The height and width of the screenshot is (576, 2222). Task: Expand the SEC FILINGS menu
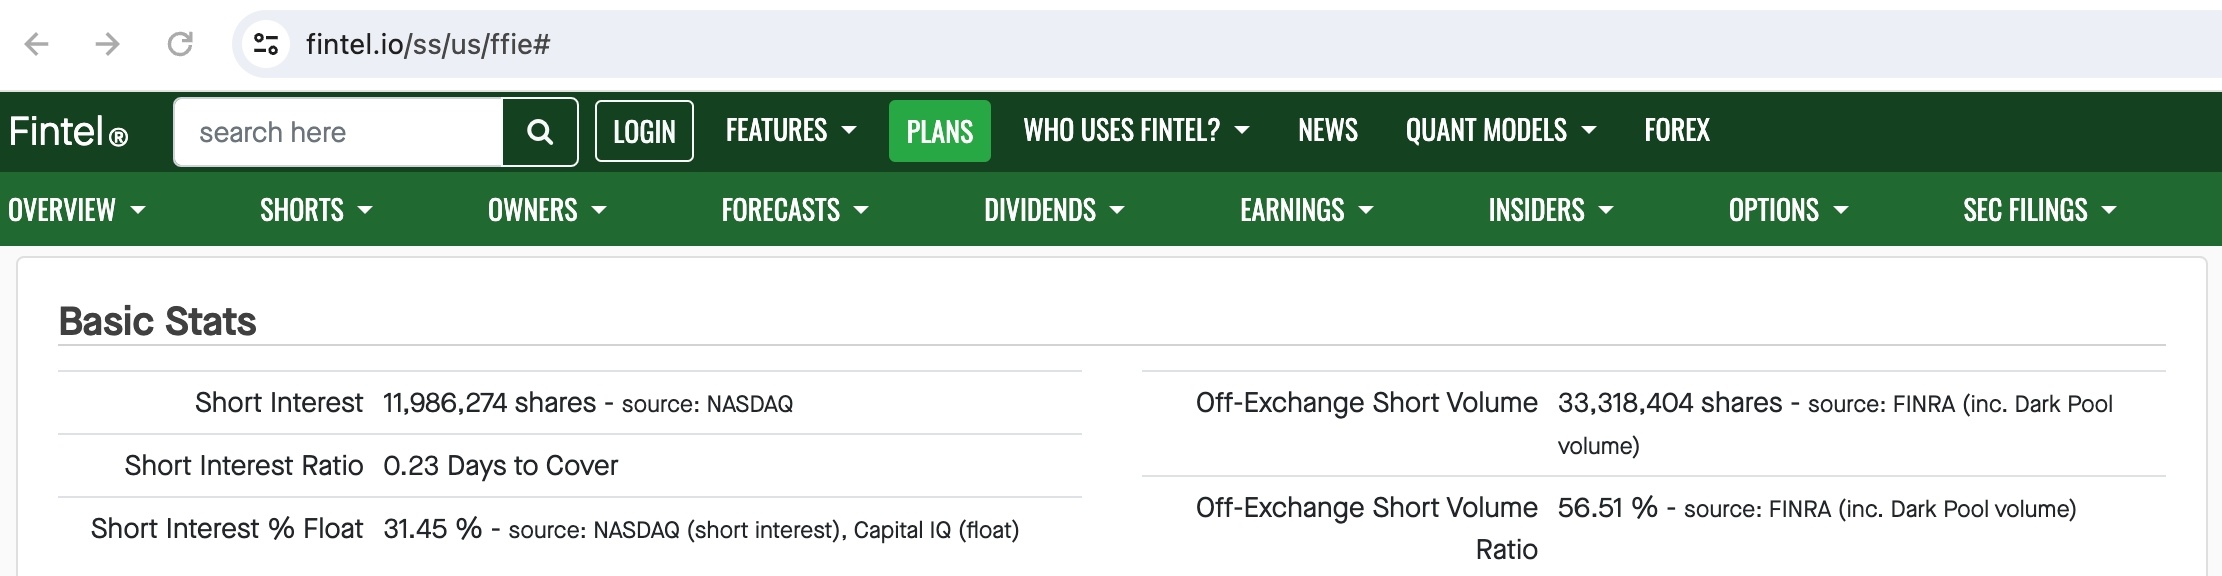(2039, 210)
